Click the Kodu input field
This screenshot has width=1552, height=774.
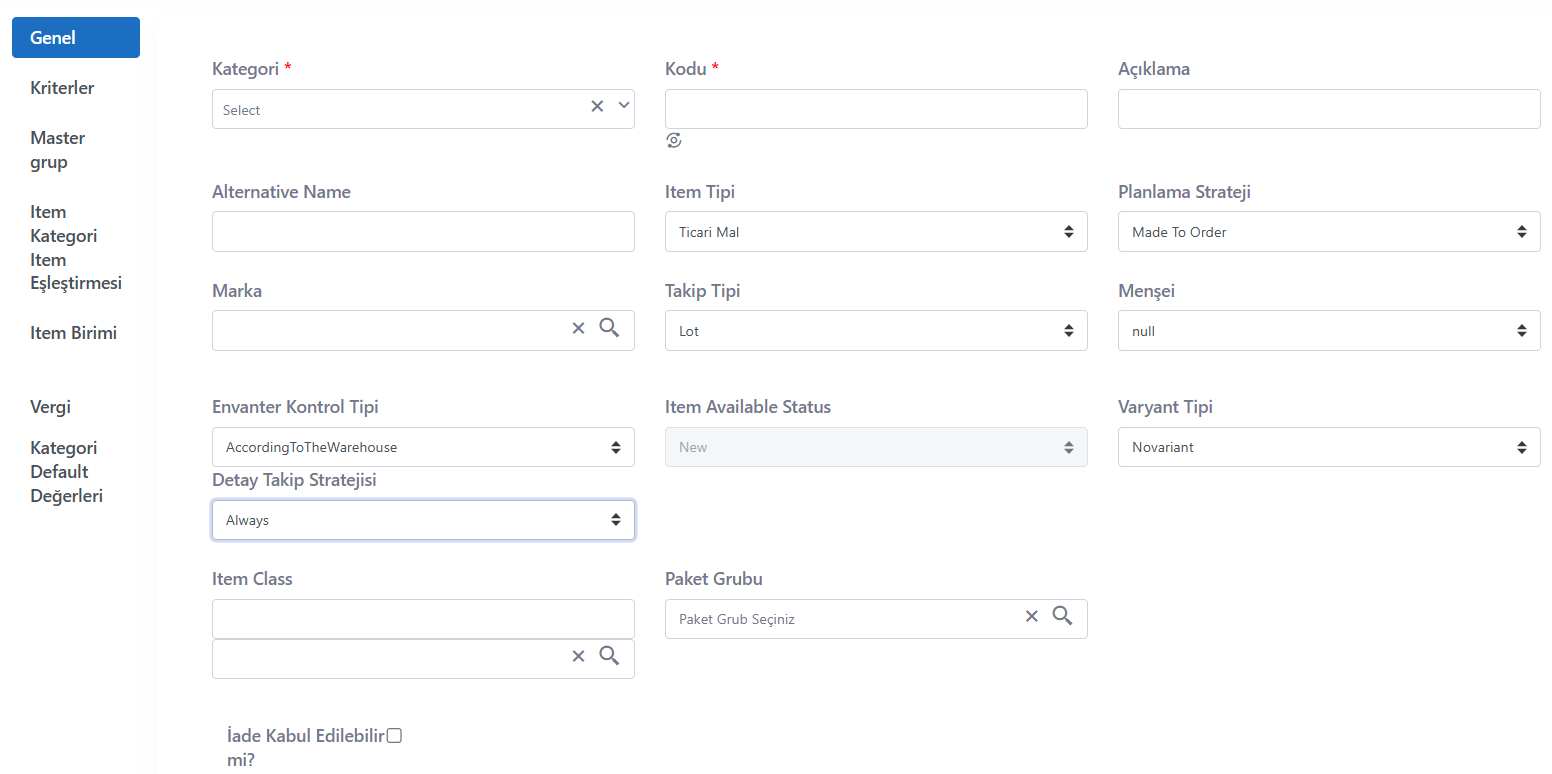(x=876, y=109)
